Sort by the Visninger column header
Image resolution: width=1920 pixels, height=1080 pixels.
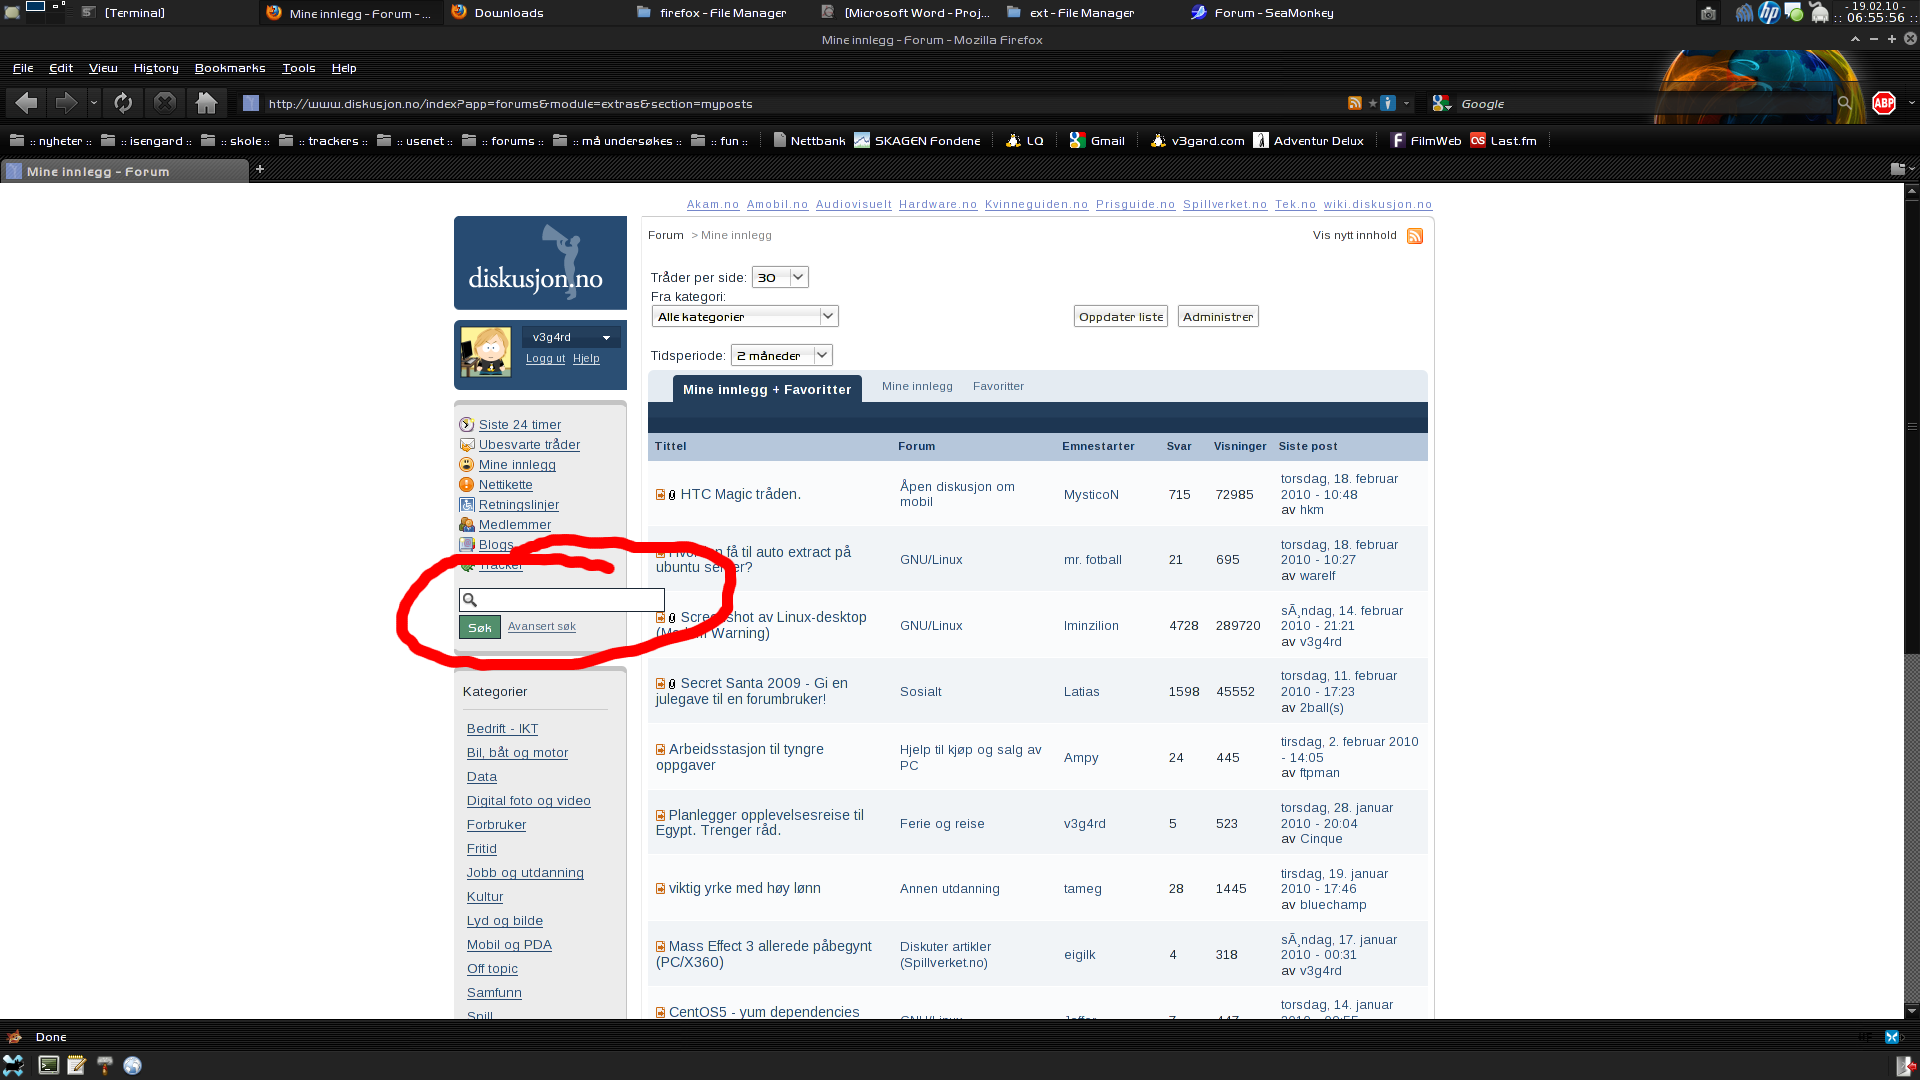click(1240, 446)
